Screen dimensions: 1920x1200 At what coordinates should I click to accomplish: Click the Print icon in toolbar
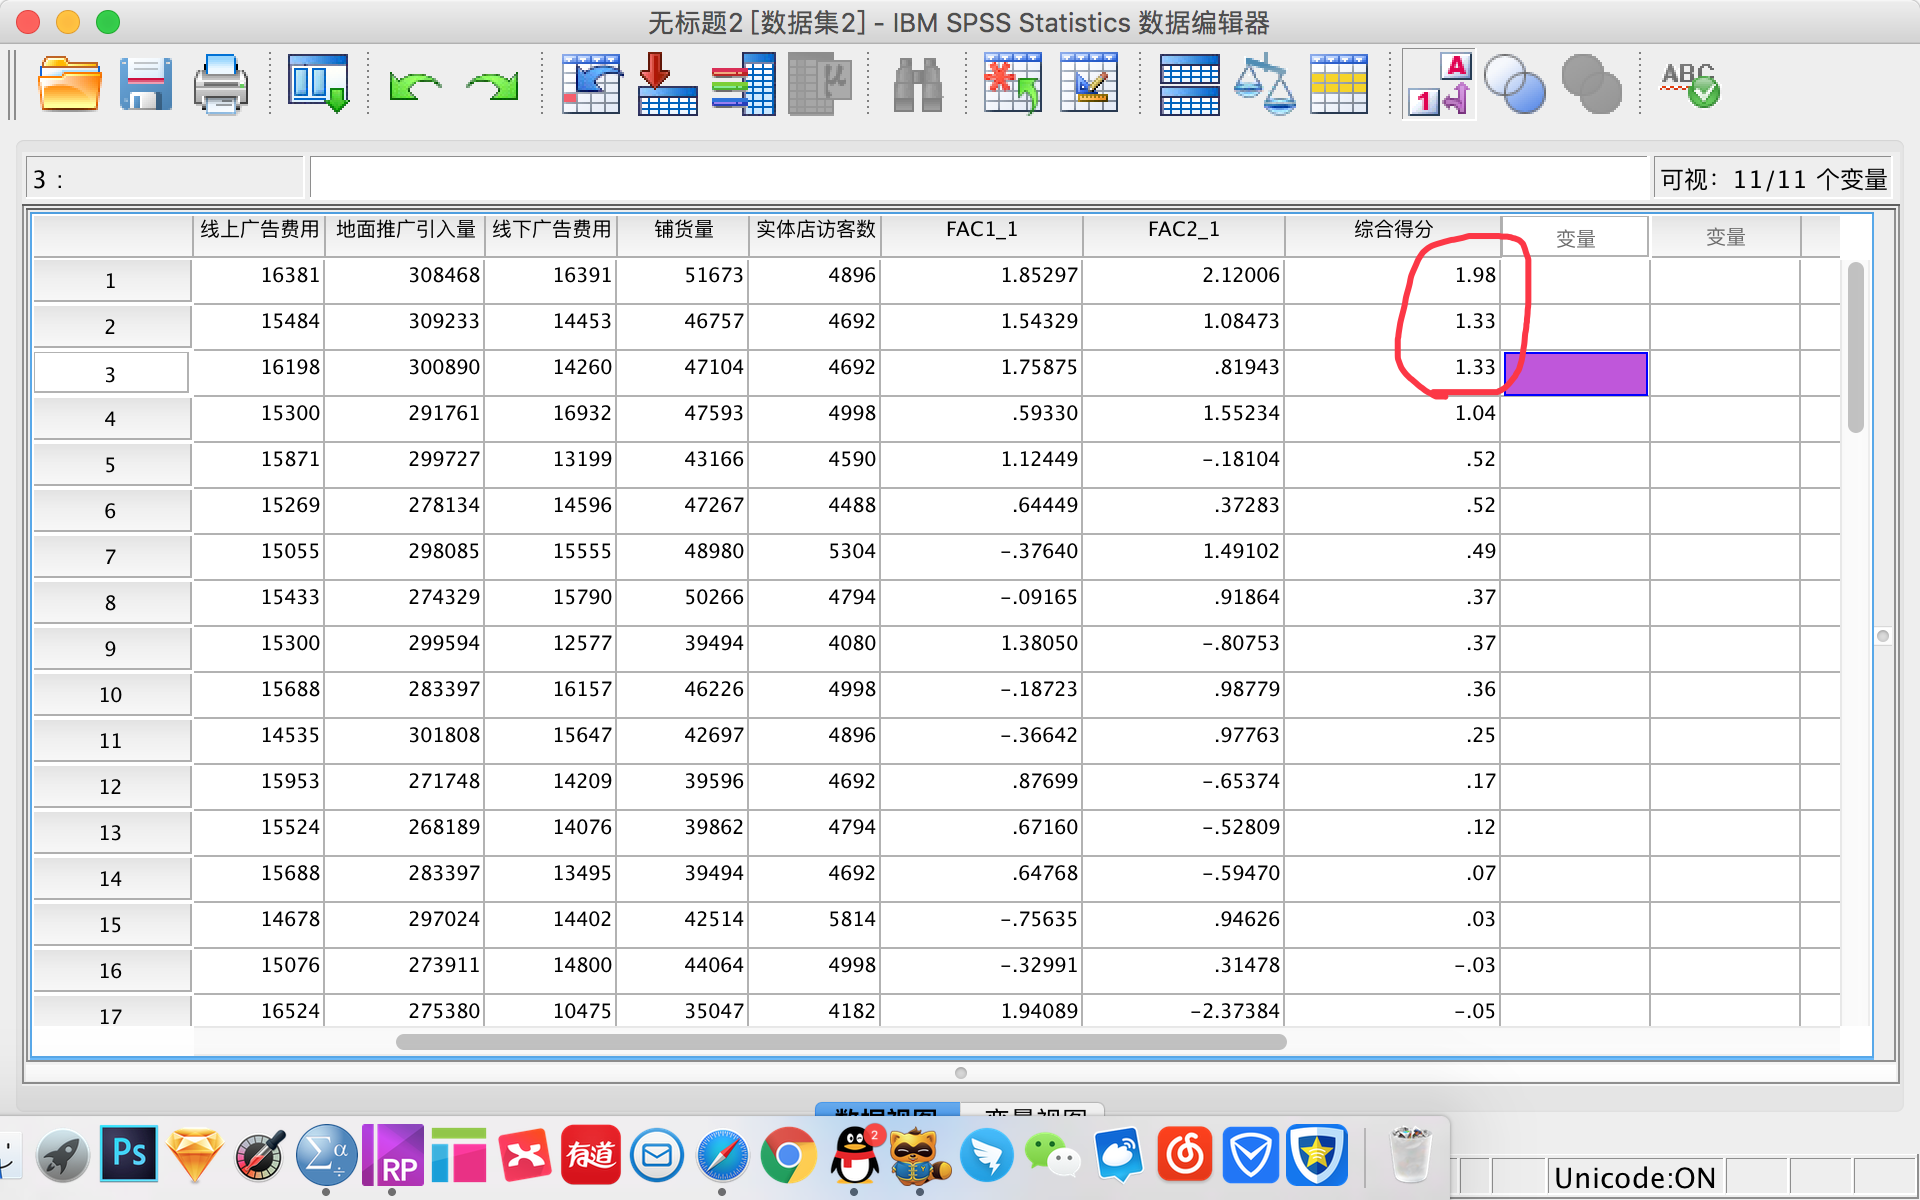point(220,85)
